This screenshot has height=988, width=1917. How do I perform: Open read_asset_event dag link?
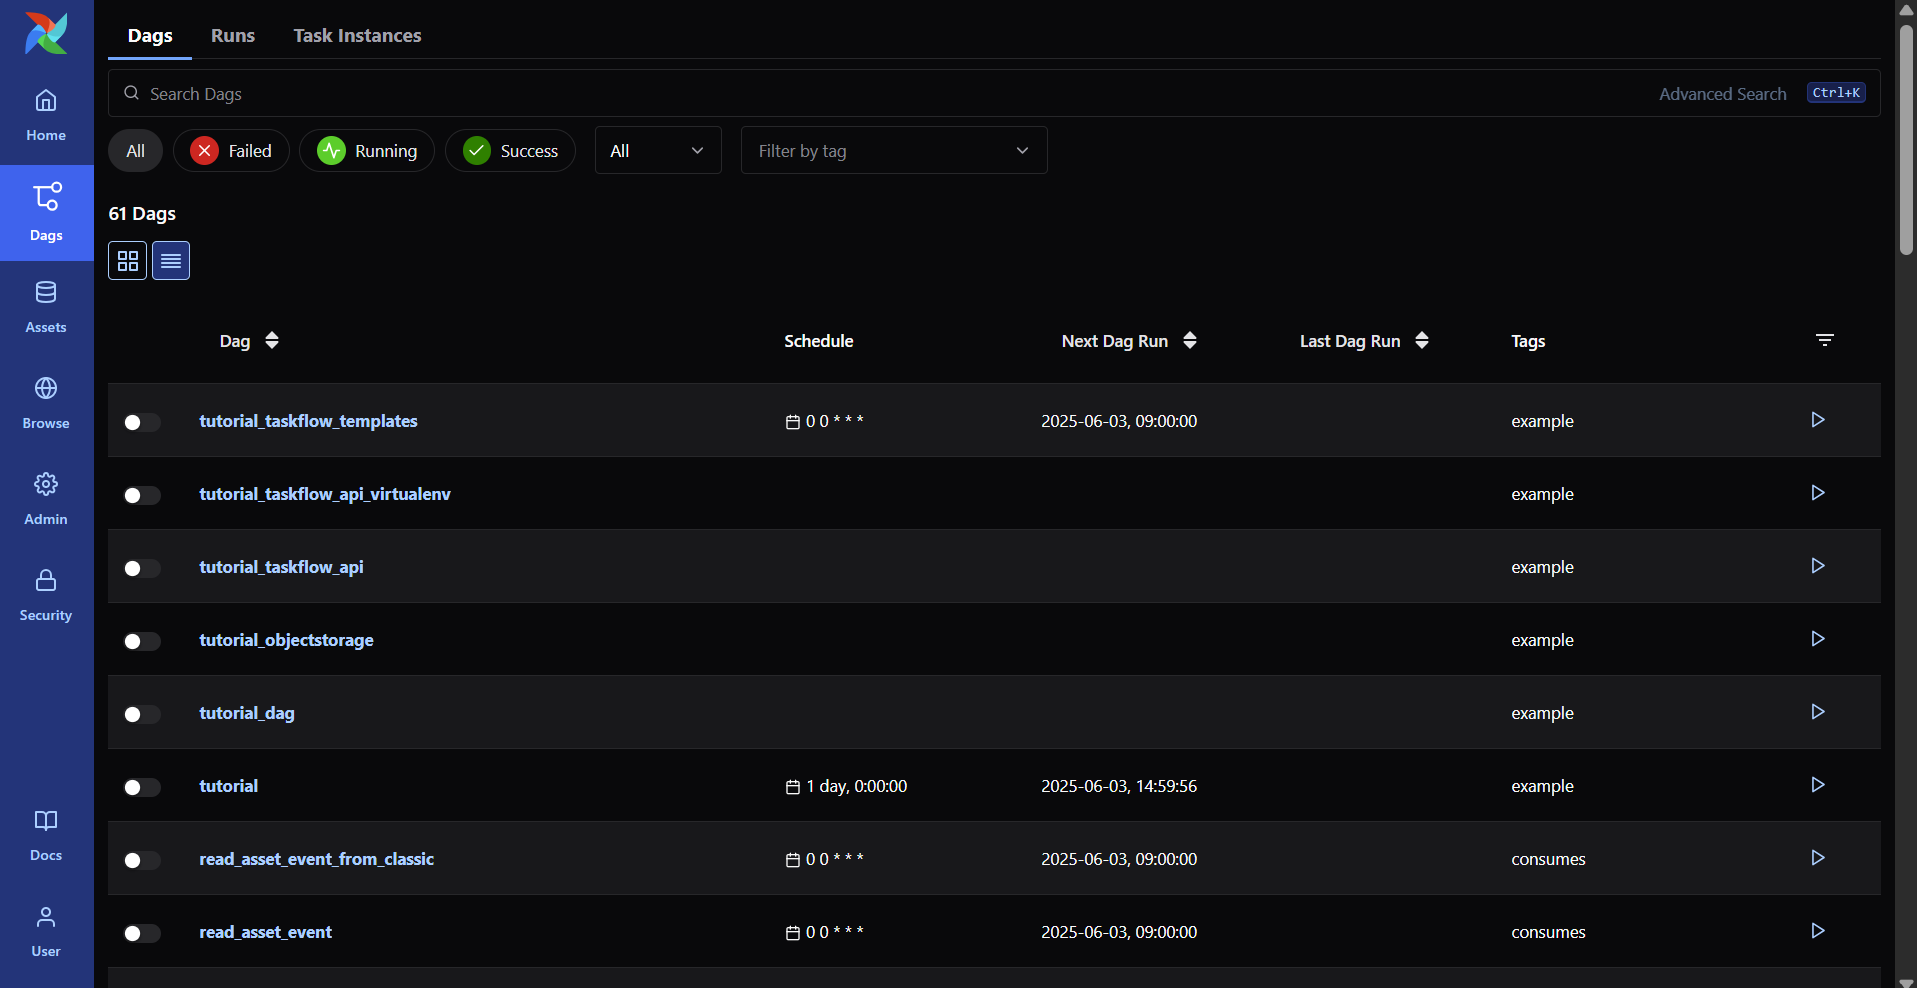[265, 932]
